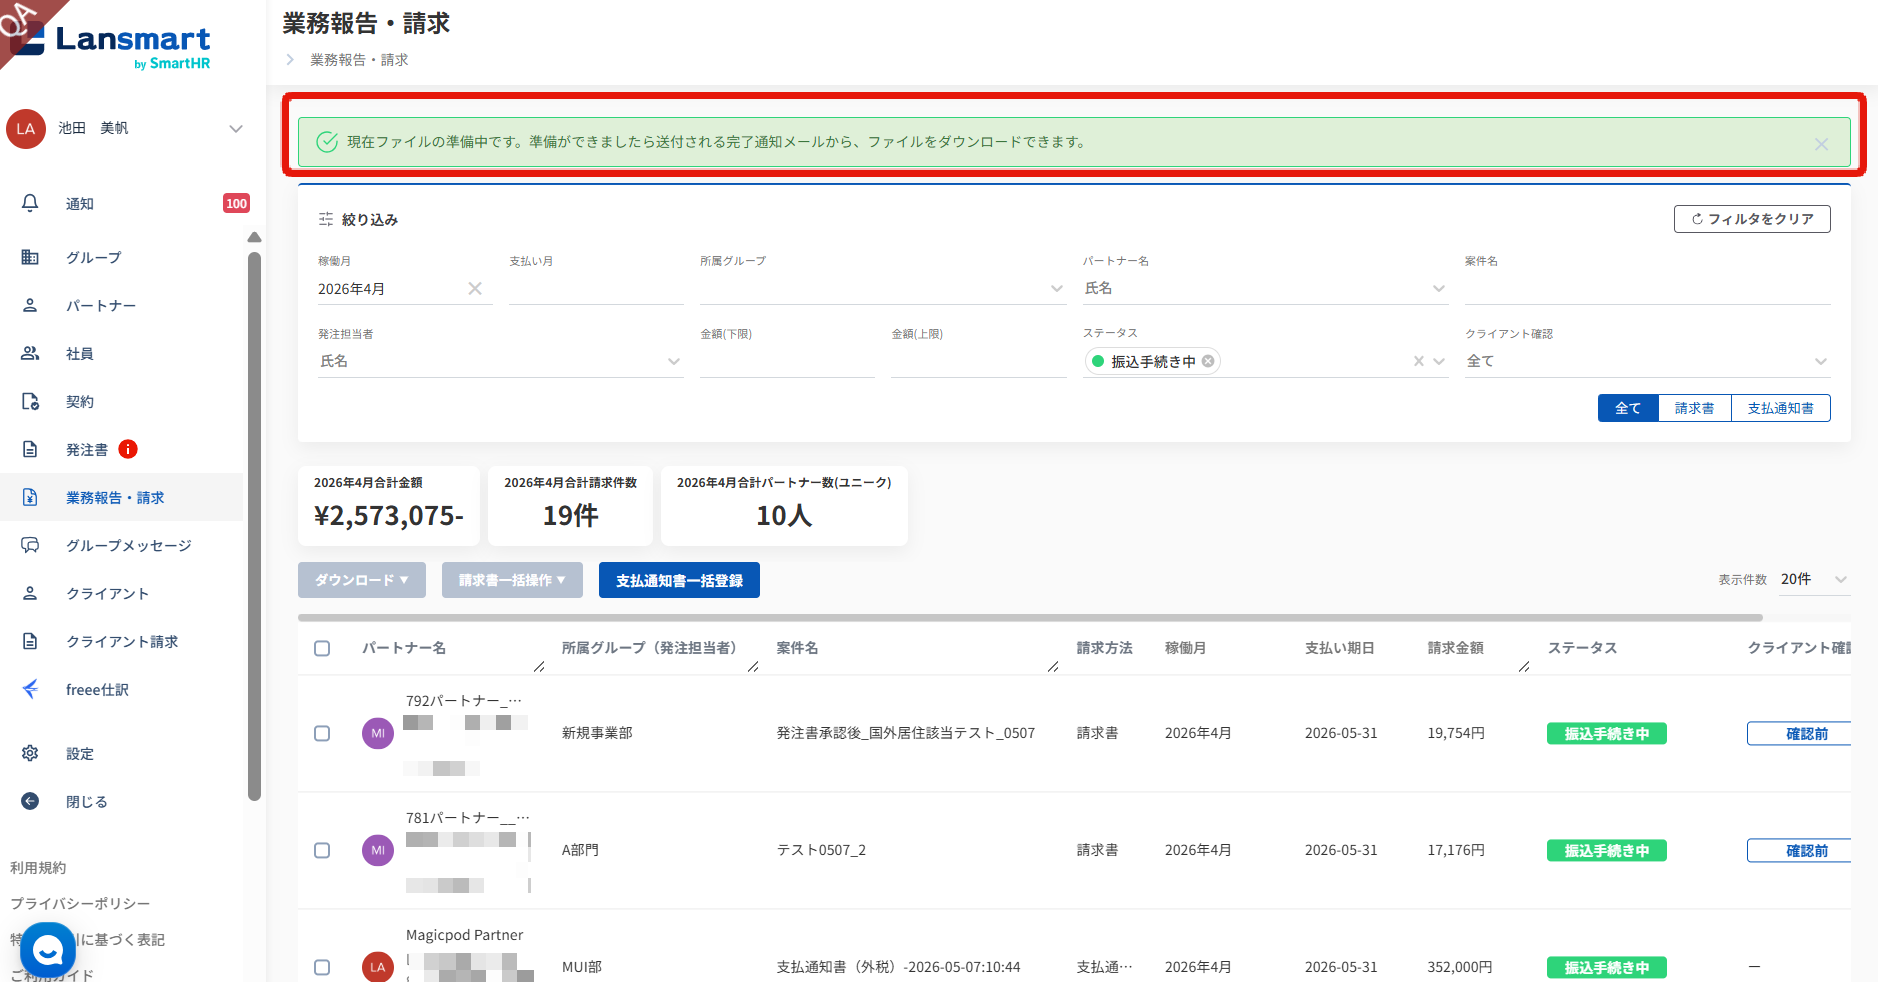Image resolution: width=1878 pixels, height=982 pixels.
Task: Toggle the select-all checkbox in table header
Action: pos(322,648)
